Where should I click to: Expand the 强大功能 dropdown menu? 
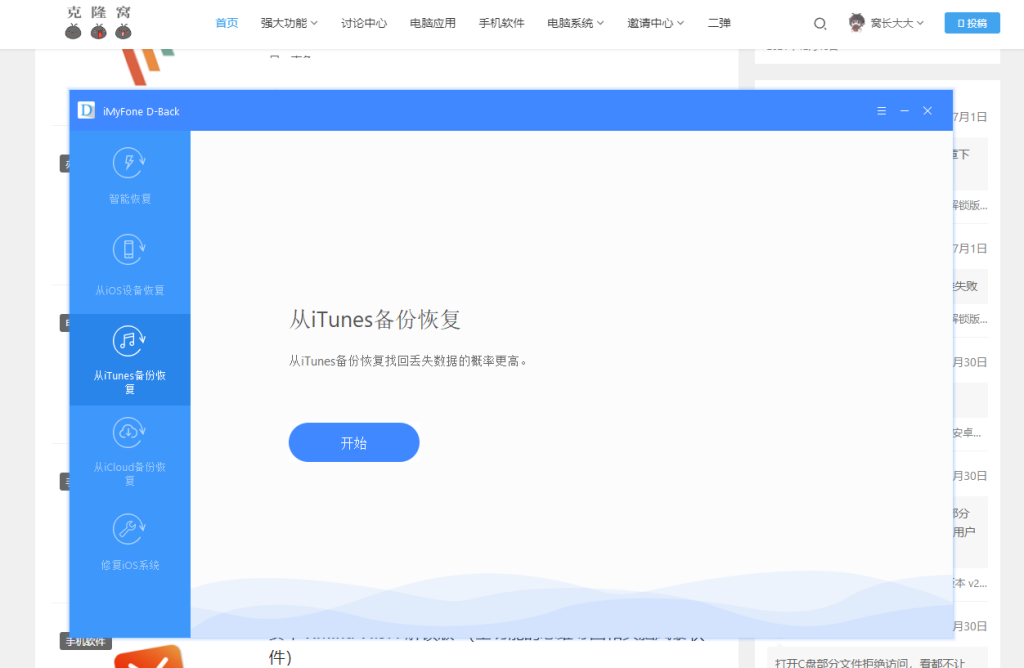tap(289, 23)
